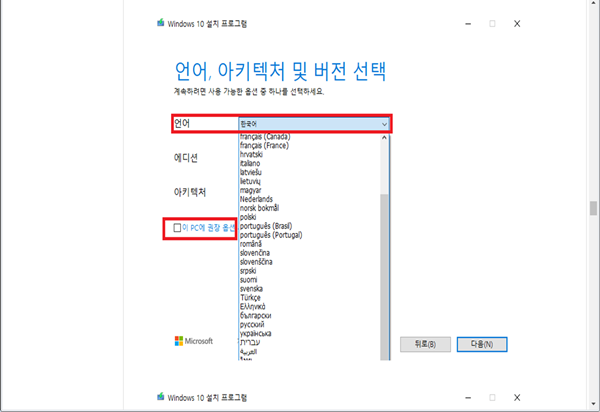Toggle the 이 PC에 권장 옵션 checkbox

[177, 228]
